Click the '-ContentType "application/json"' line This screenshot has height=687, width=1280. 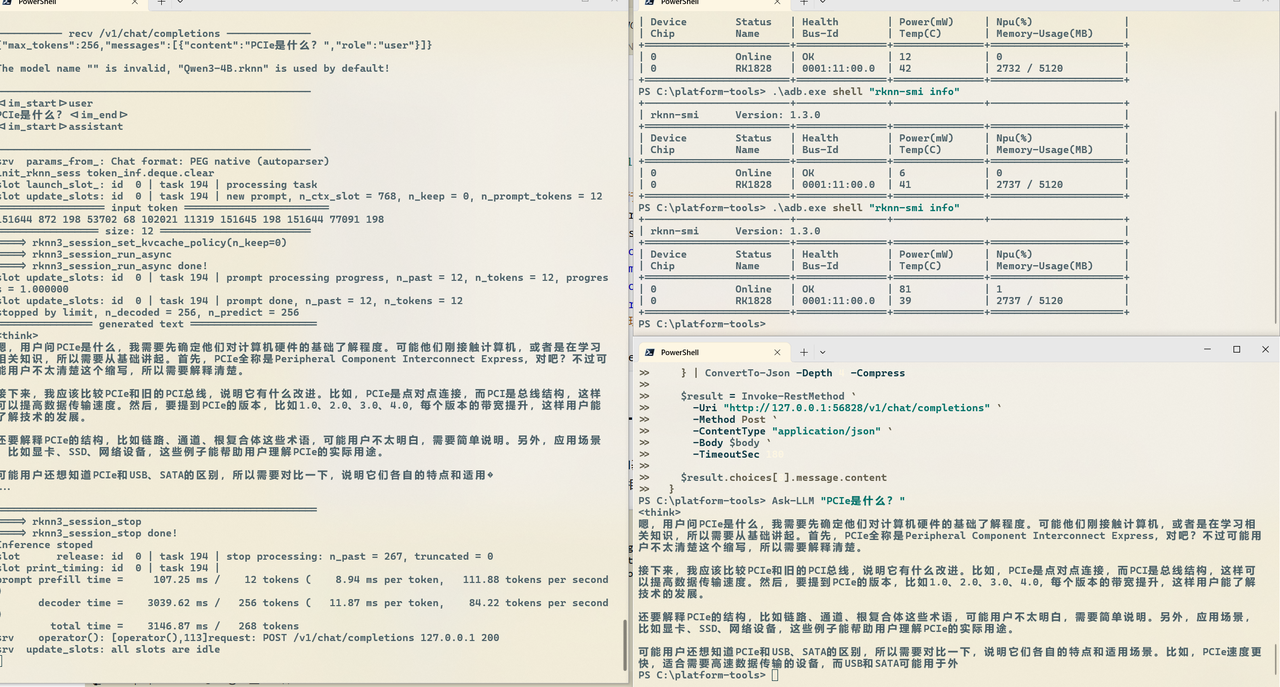pos(792,431)
